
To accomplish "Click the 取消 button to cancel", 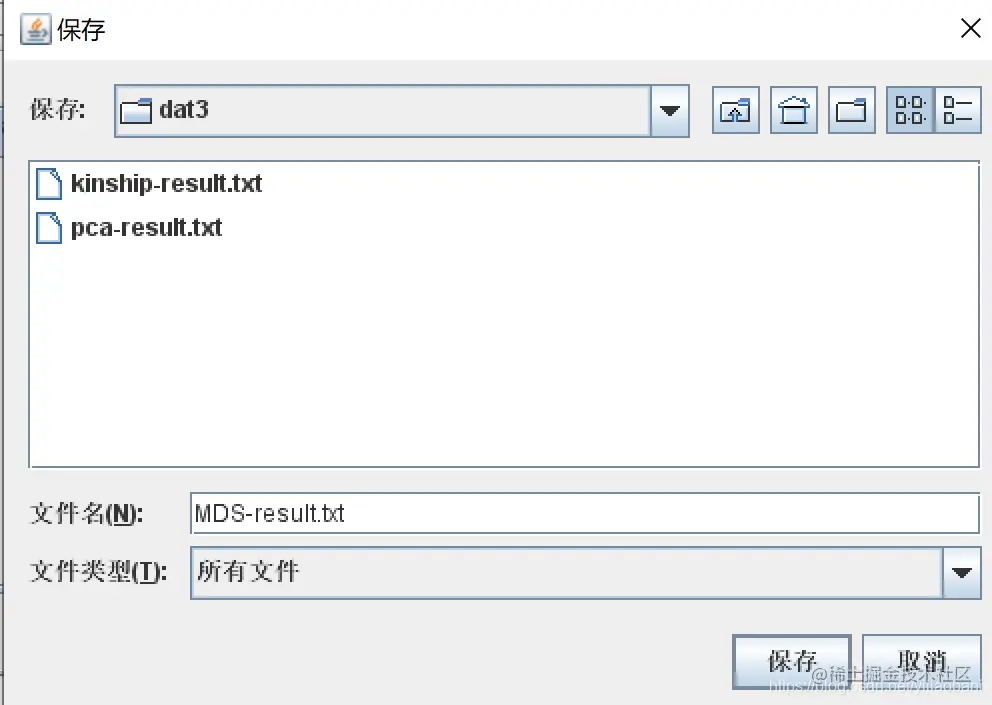I will click(922, 662).
